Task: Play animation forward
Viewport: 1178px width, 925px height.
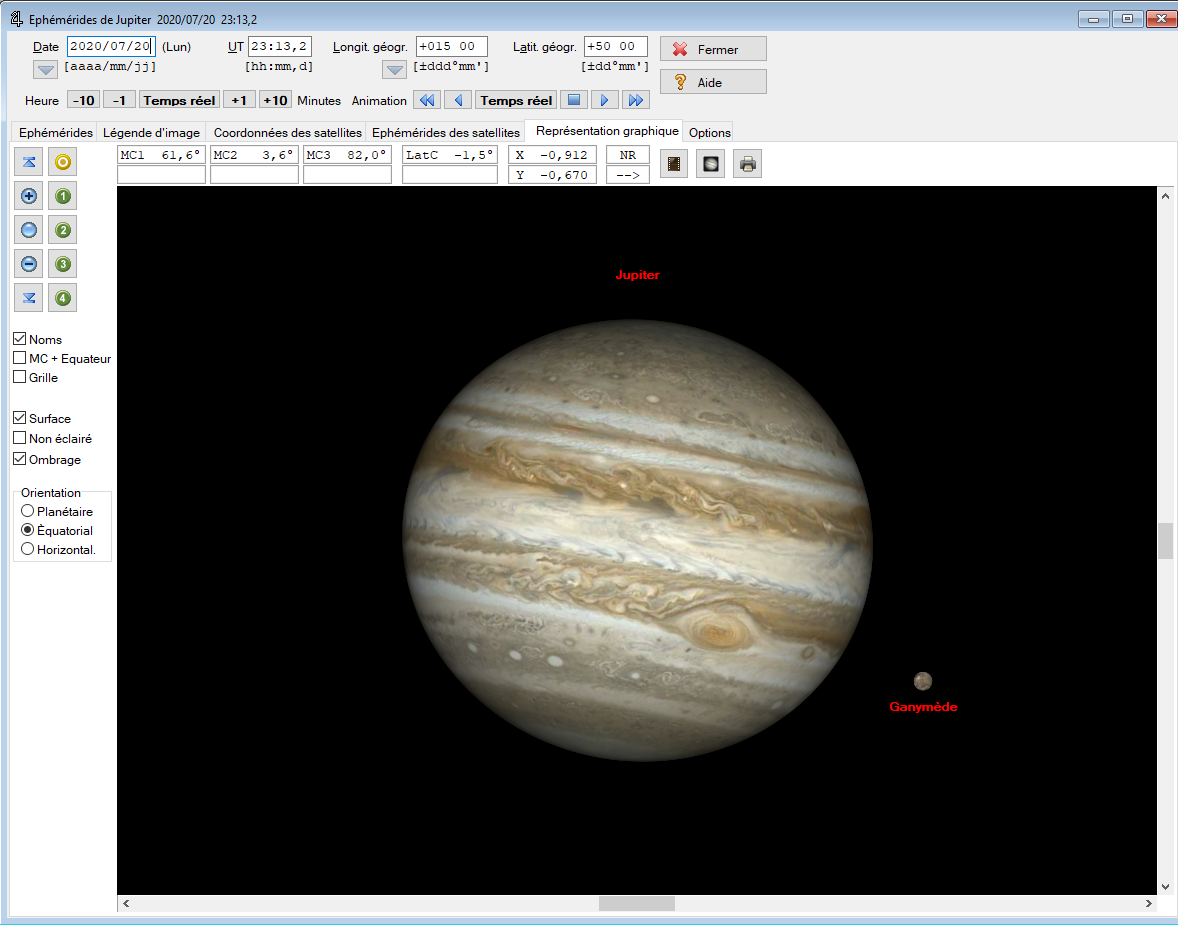Action: pyautogui.click(x=605, y=100)
